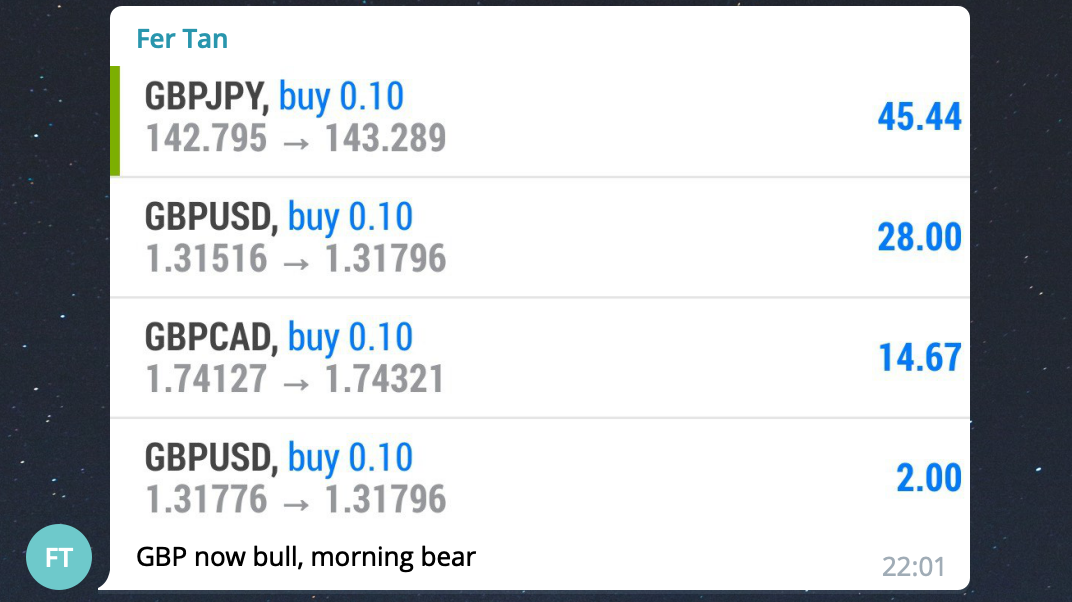The image size is (1072, 602).
Task: Open Fer Tan sender name
Action: [182, 39]
